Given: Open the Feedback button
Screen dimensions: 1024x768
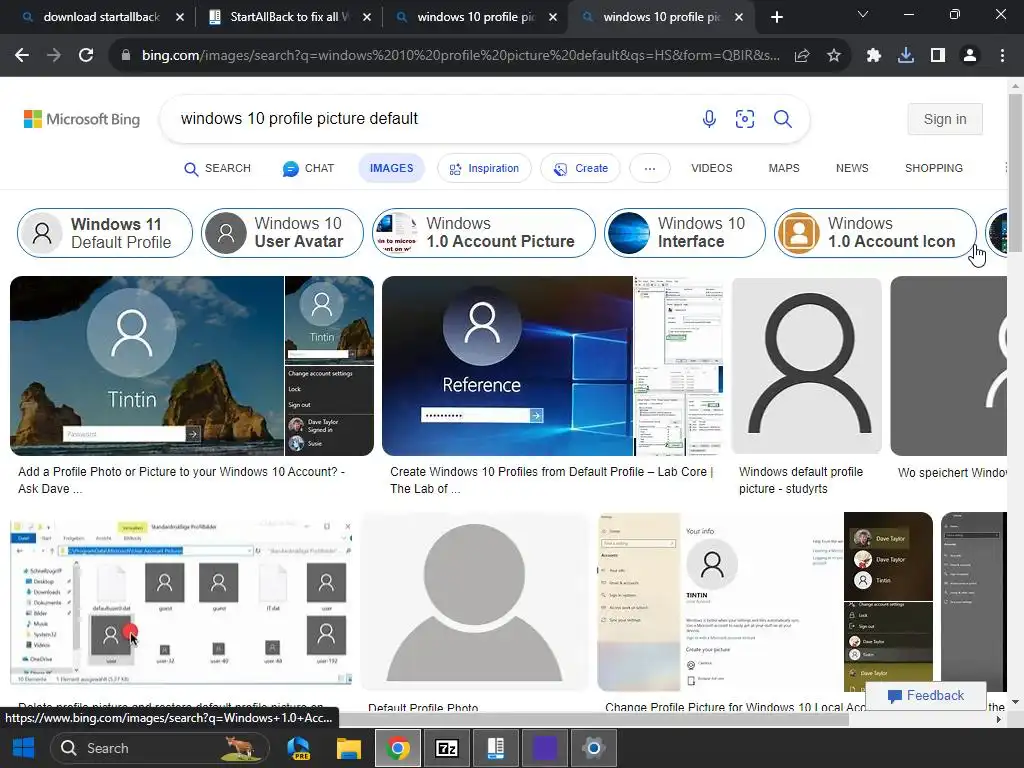Looking at the screenshot, I should click(925, 696).
